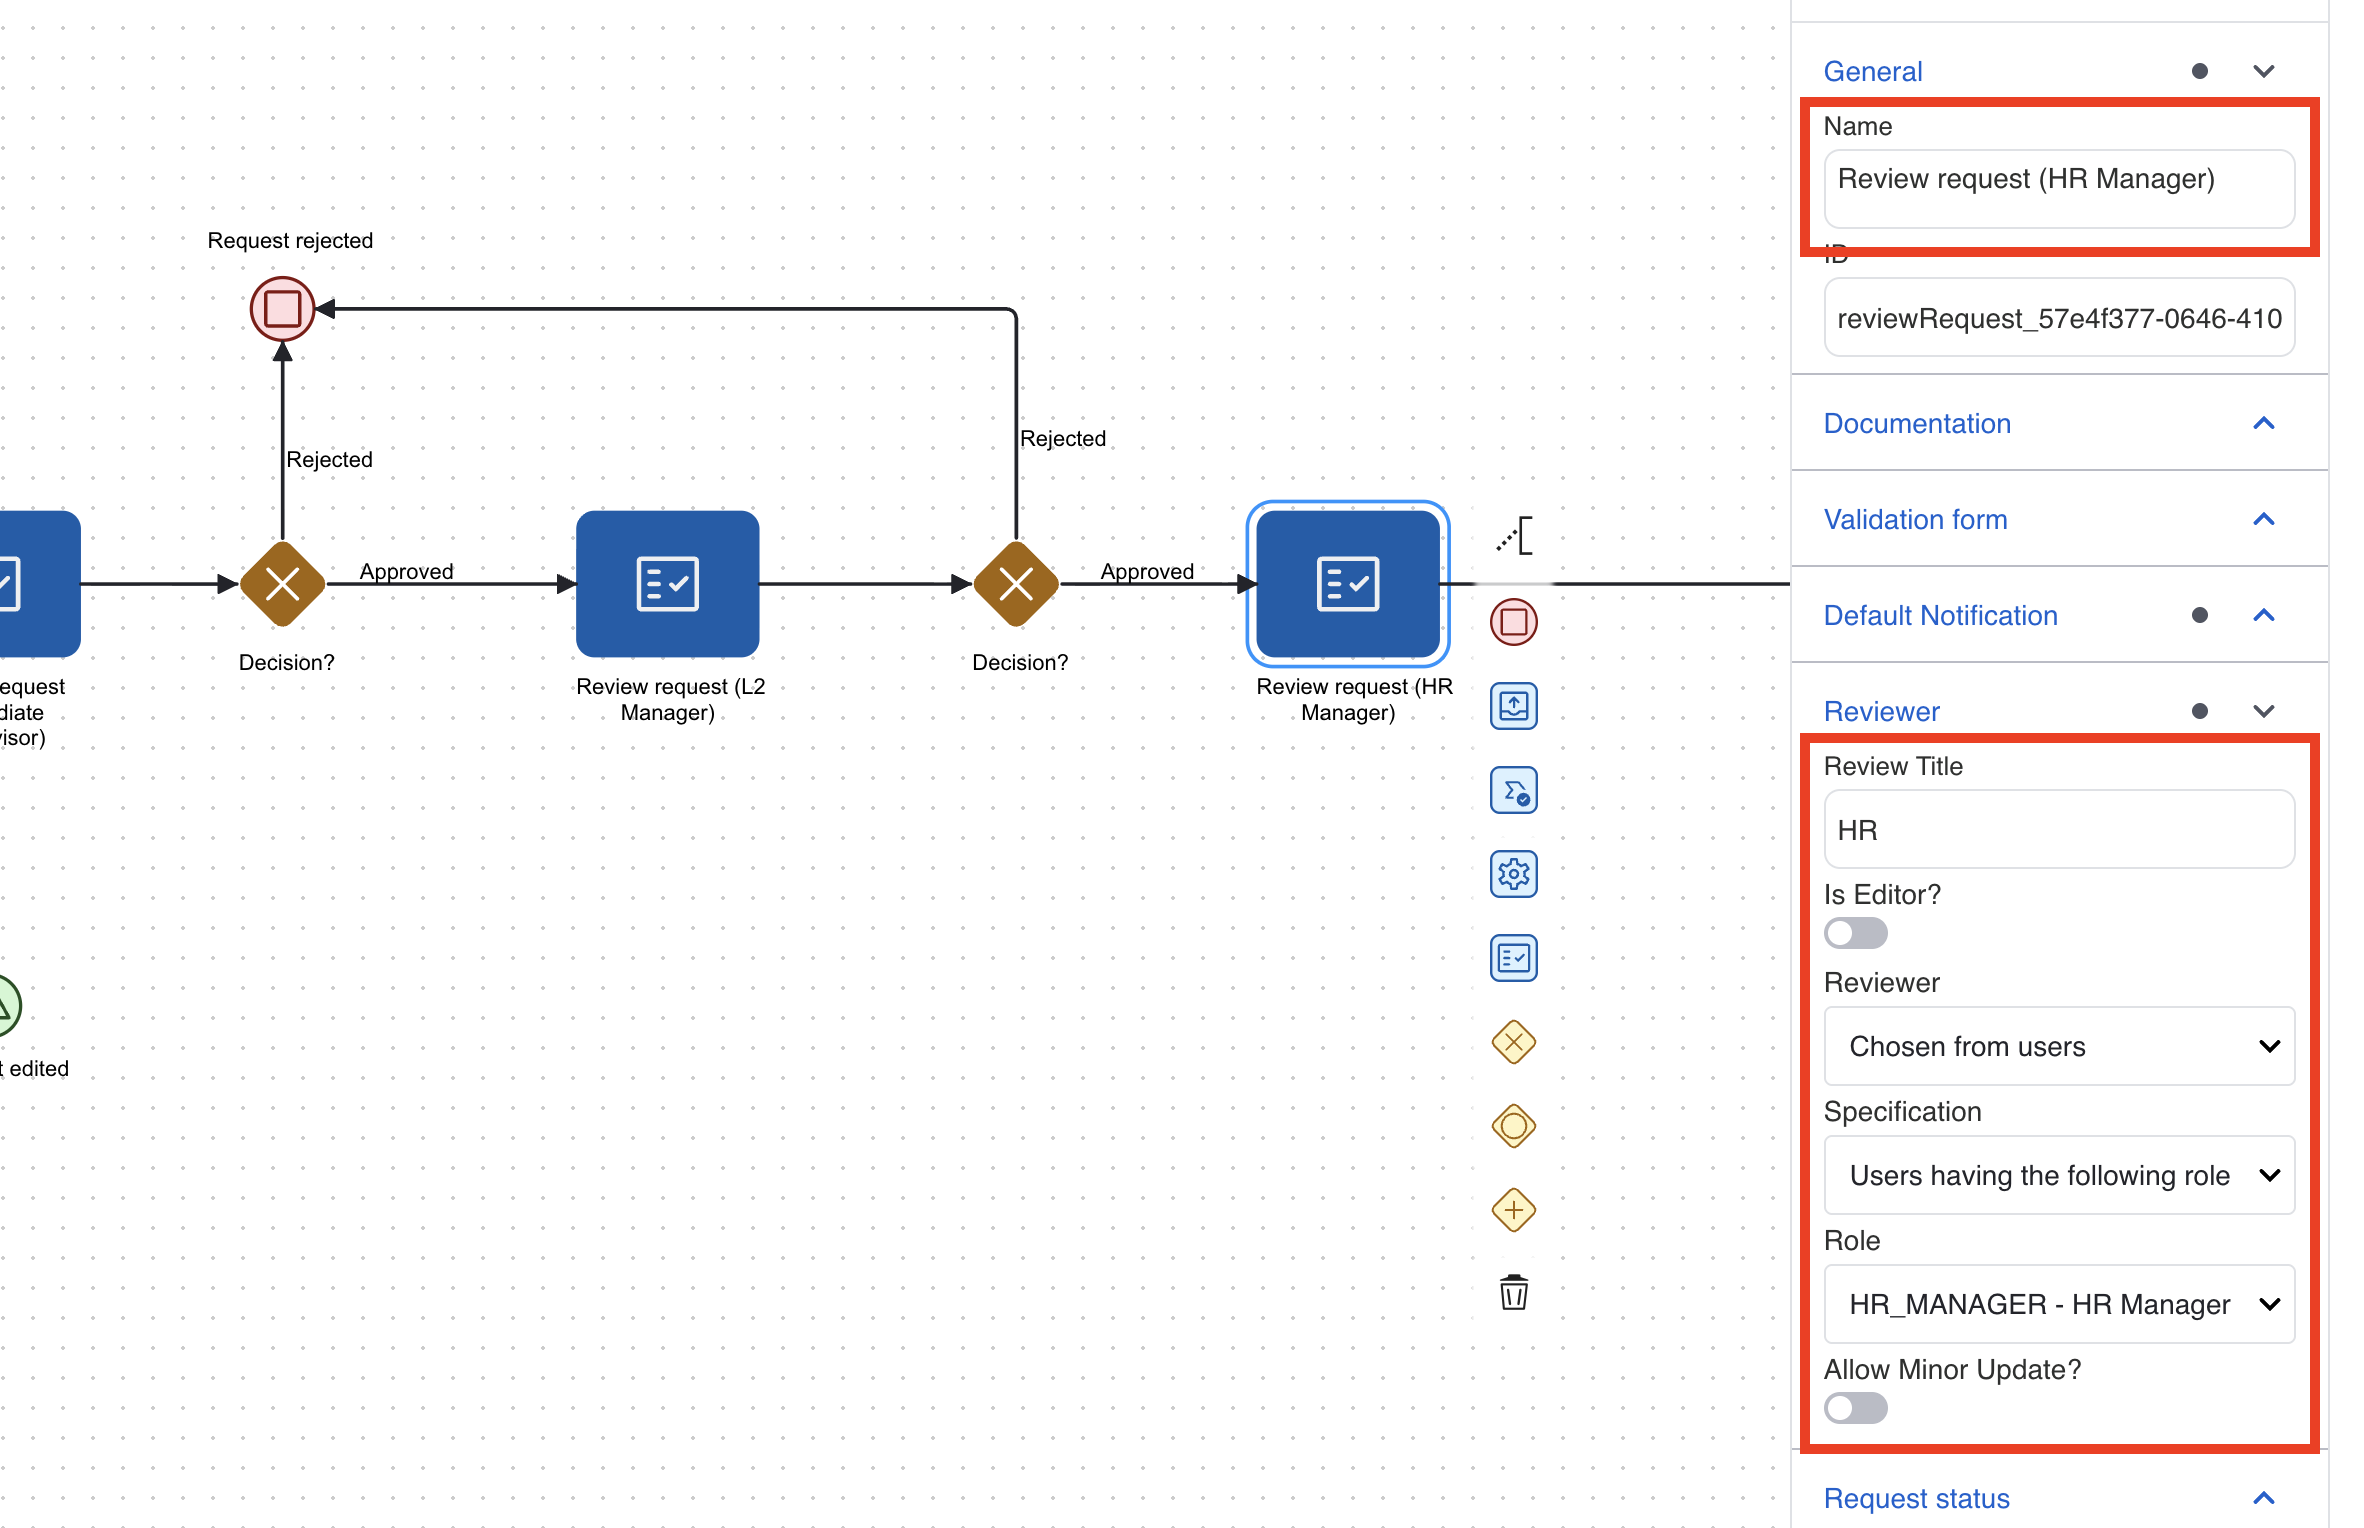The image size is (2364, 1528).
Task: Select the partially visible supervisor review task
Action: [40, 584]
